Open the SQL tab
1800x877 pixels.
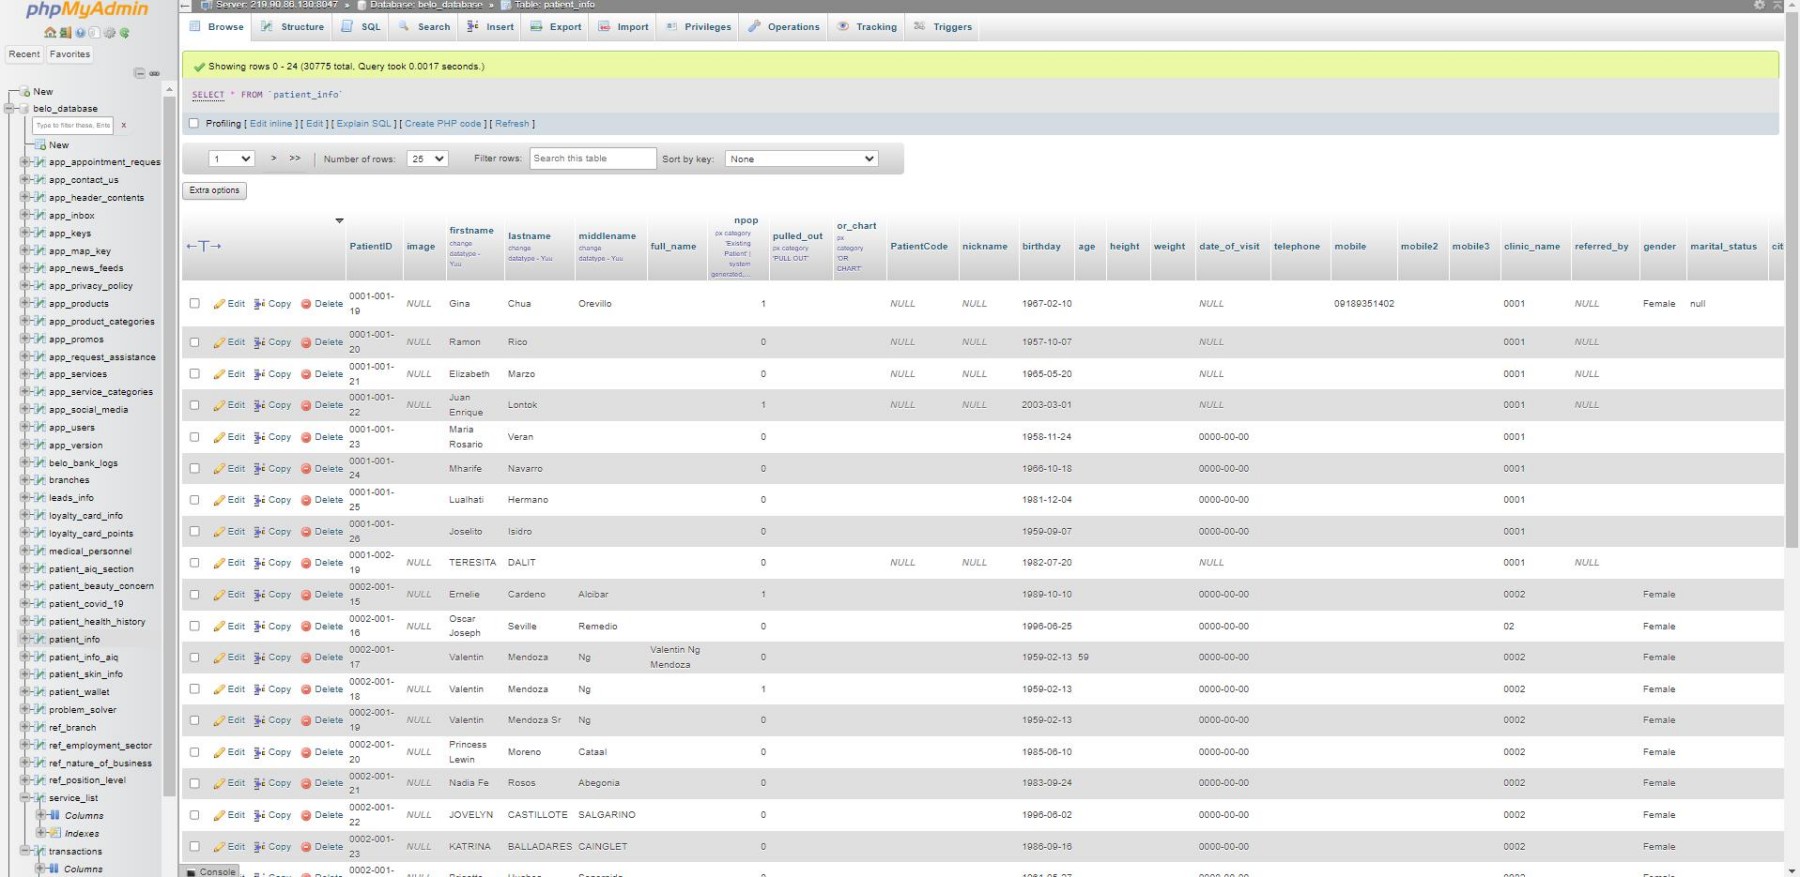click(x=361, y=27)
